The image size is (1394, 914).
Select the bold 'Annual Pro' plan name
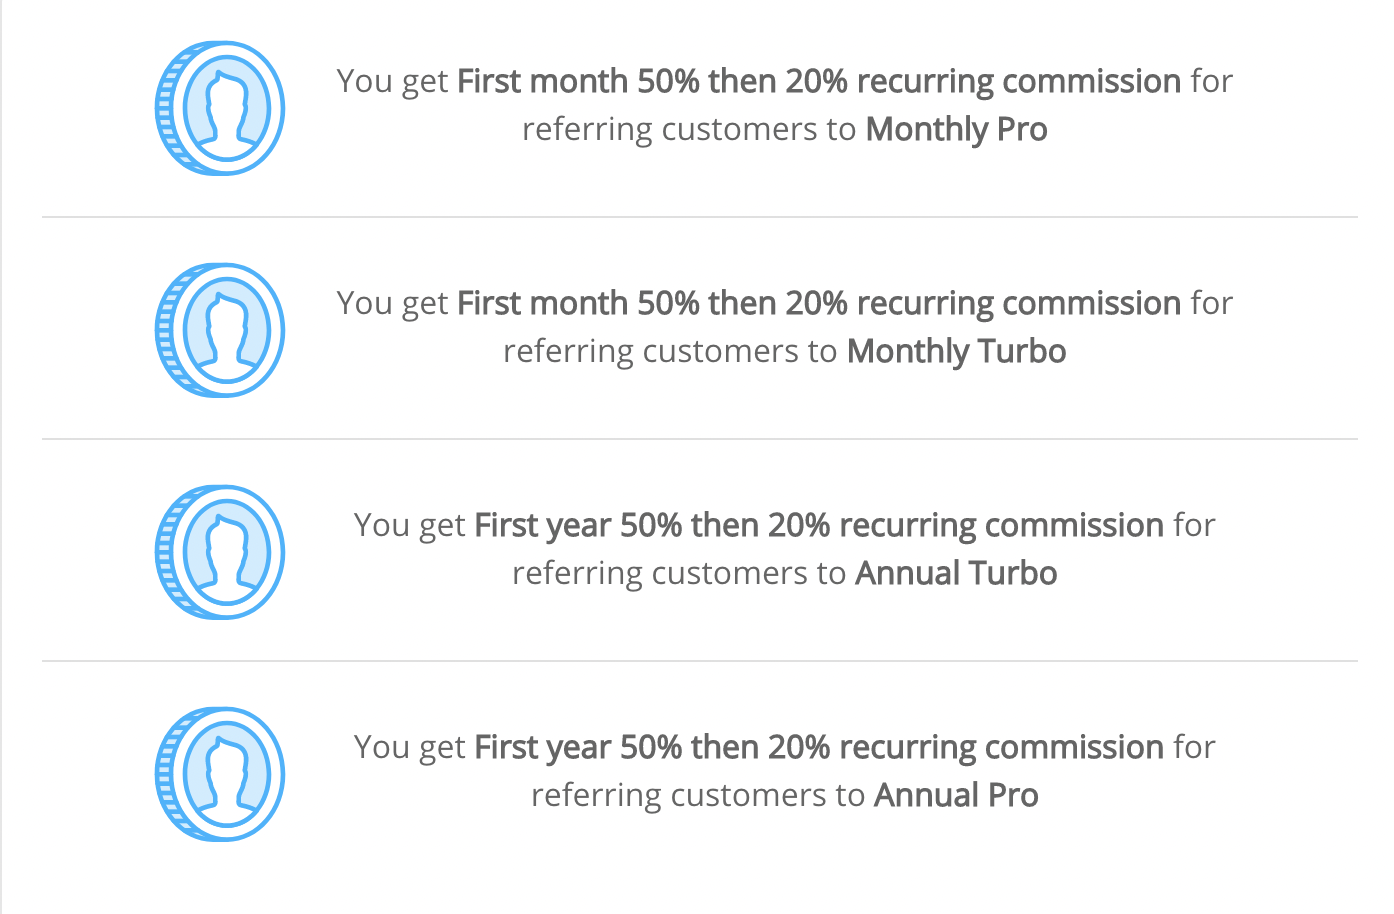click(x=957, y=795)
